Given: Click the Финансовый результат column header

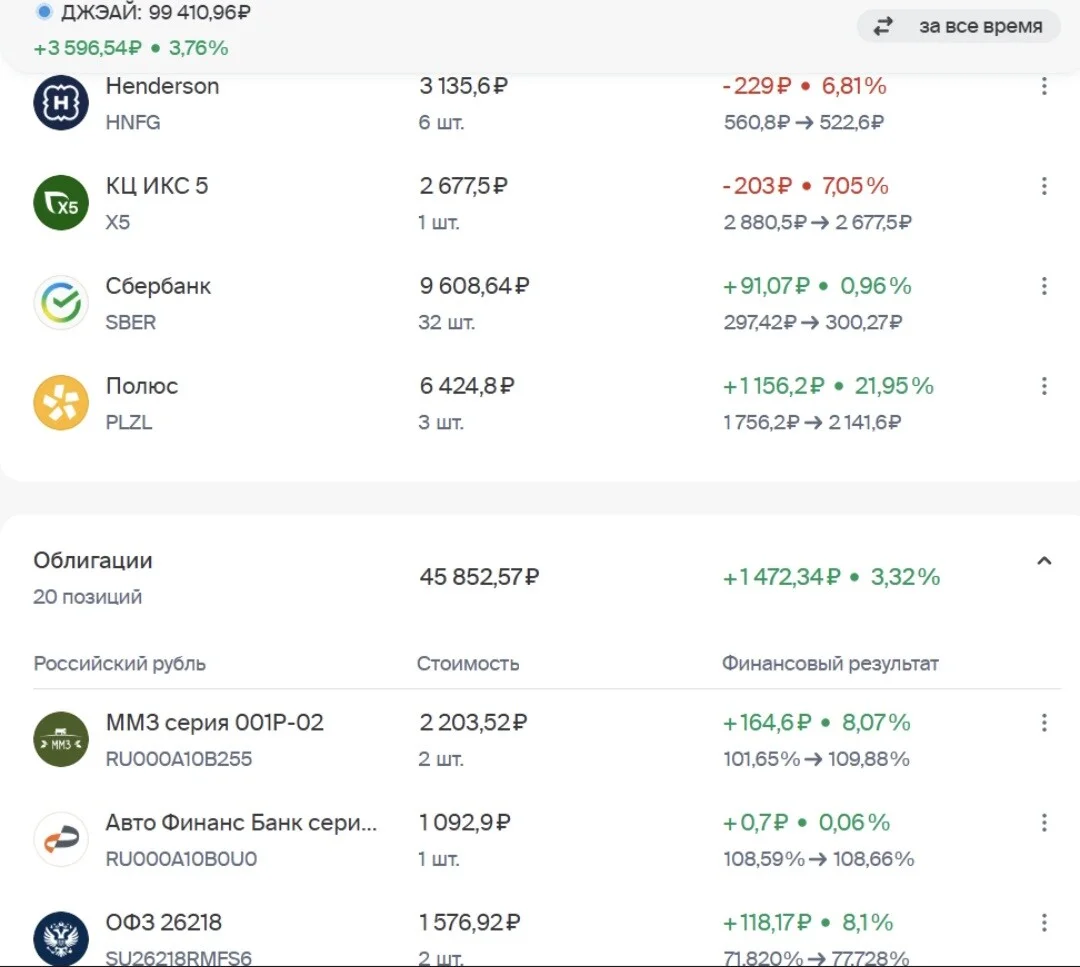Looking at the screenshot, I should click(x=830, y=663).
